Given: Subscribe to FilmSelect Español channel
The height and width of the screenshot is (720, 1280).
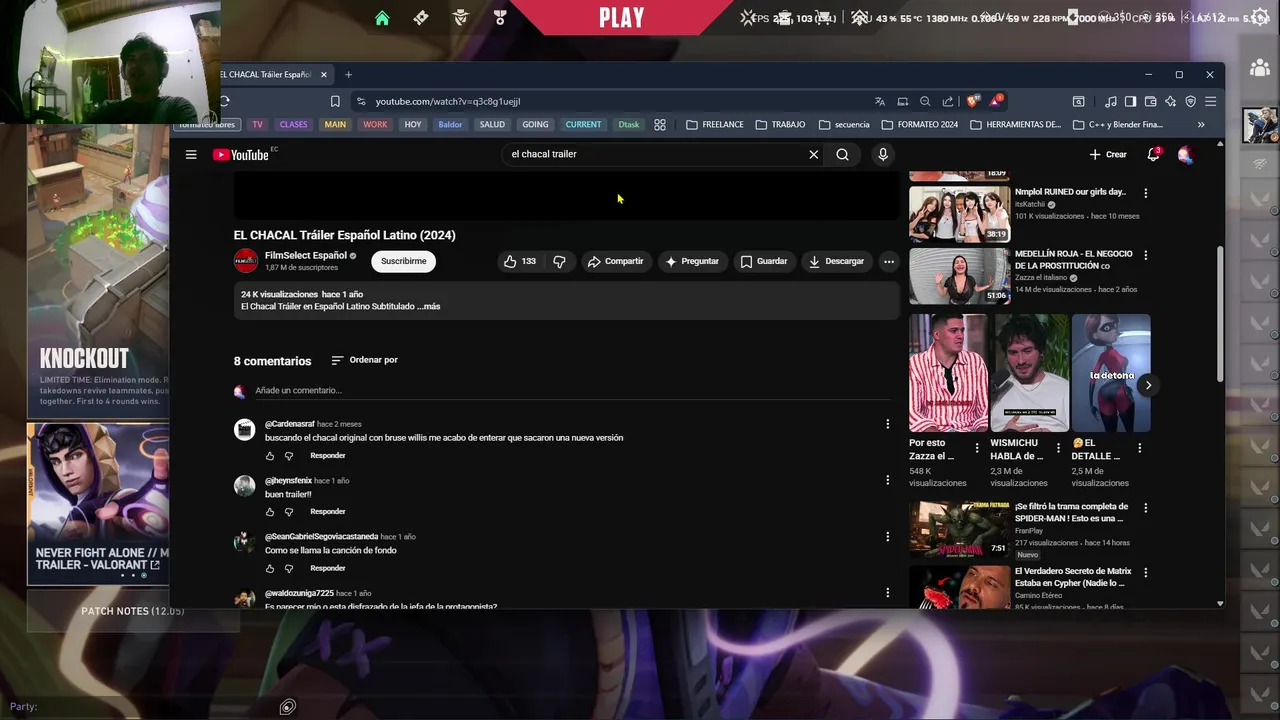Looking at the screenshot, I should 404,261.
